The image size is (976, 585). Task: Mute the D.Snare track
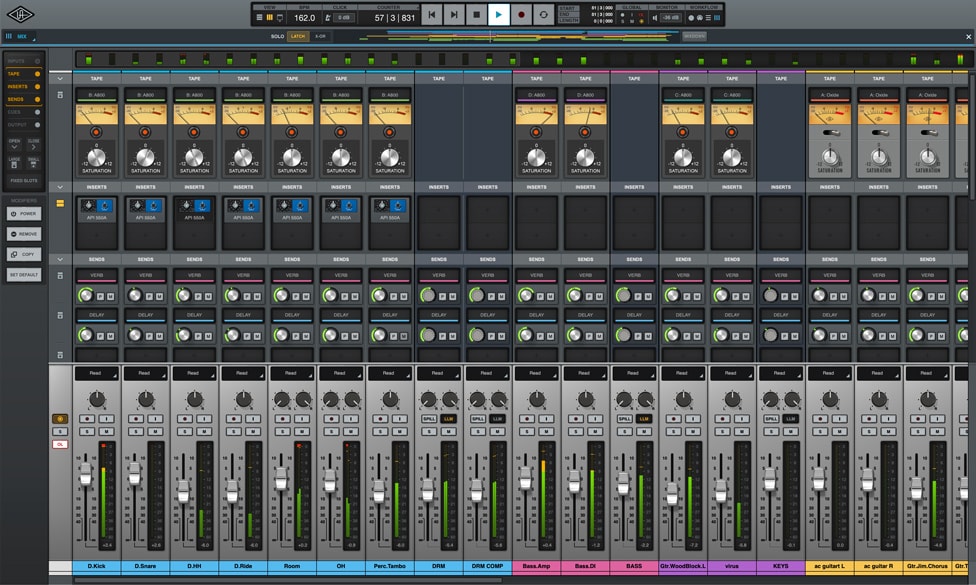coord(155,431)
